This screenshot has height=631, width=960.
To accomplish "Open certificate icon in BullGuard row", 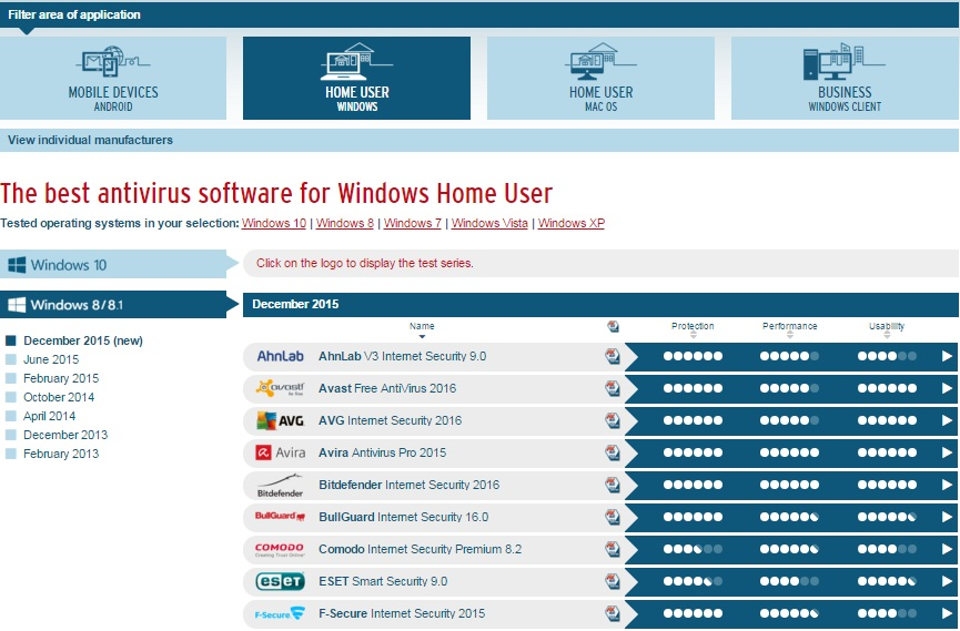I will tap(612, 517).
